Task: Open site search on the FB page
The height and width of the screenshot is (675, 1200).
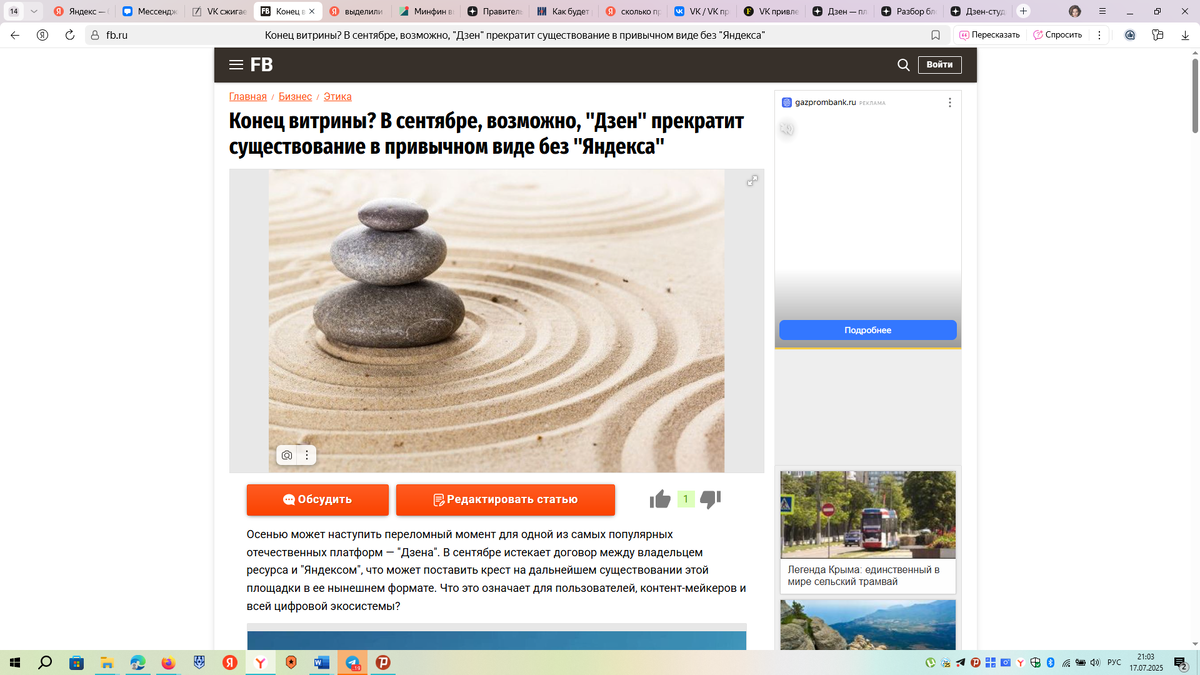Action: [903, 64]
